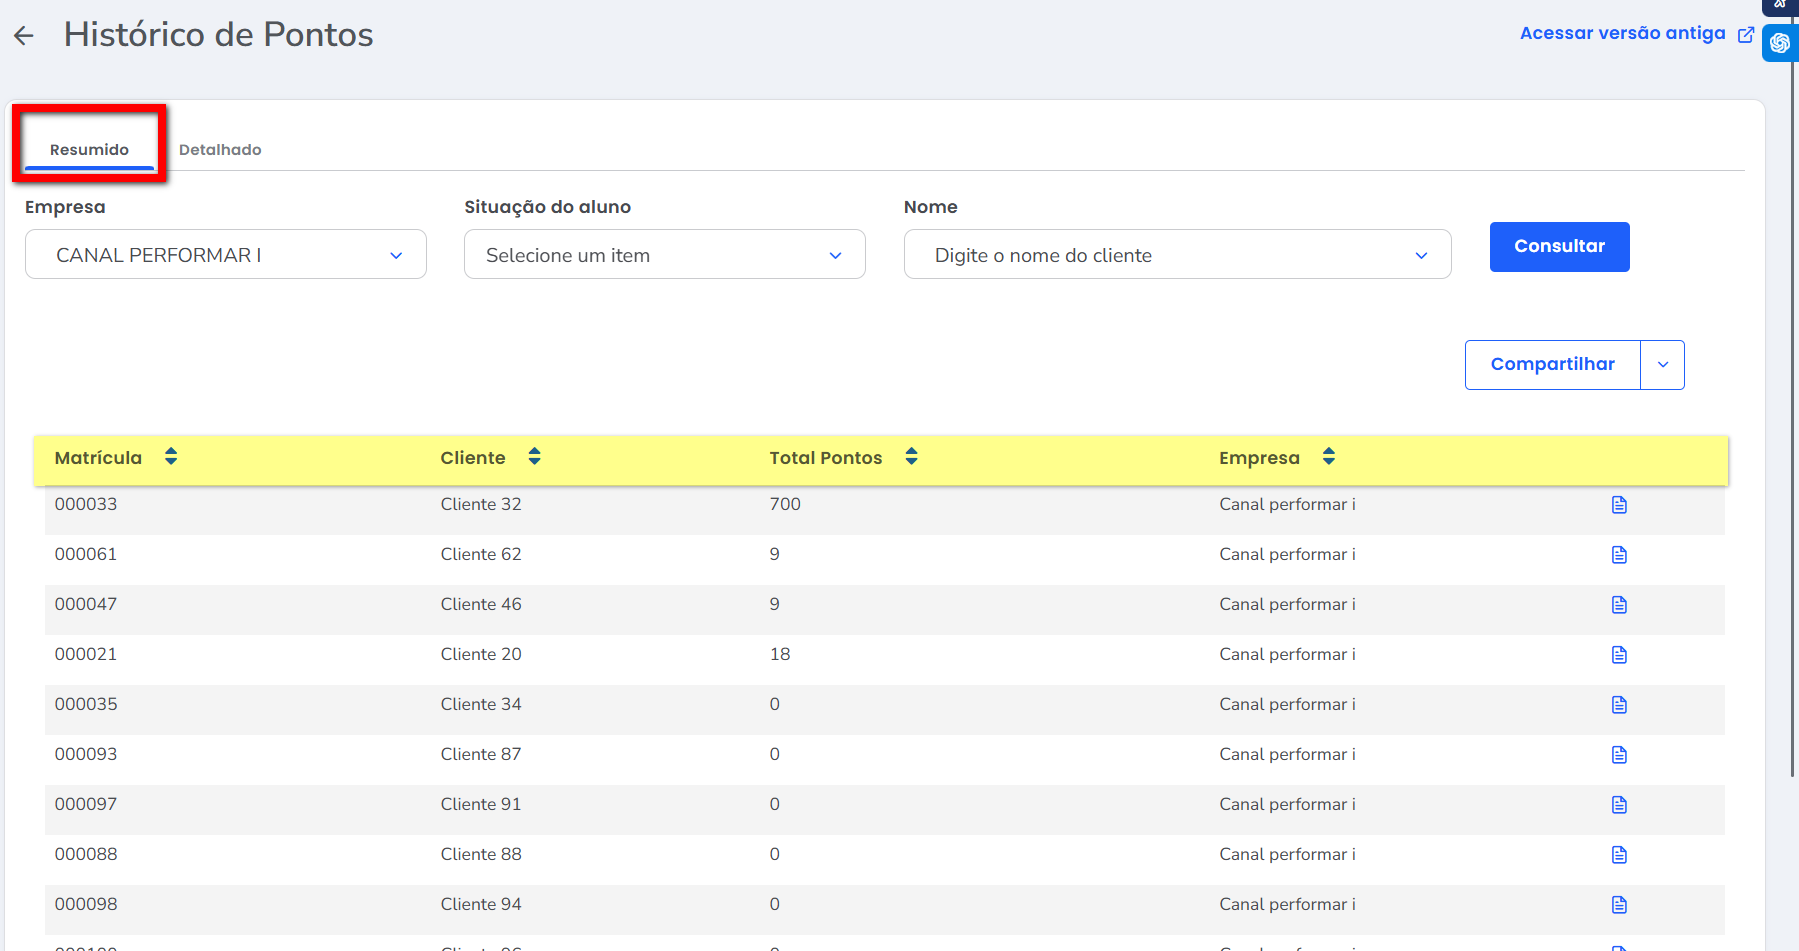Screen dimensions: 1799x951
Task: Switch to the Detalhado tab
Action: tap(220, 150)
